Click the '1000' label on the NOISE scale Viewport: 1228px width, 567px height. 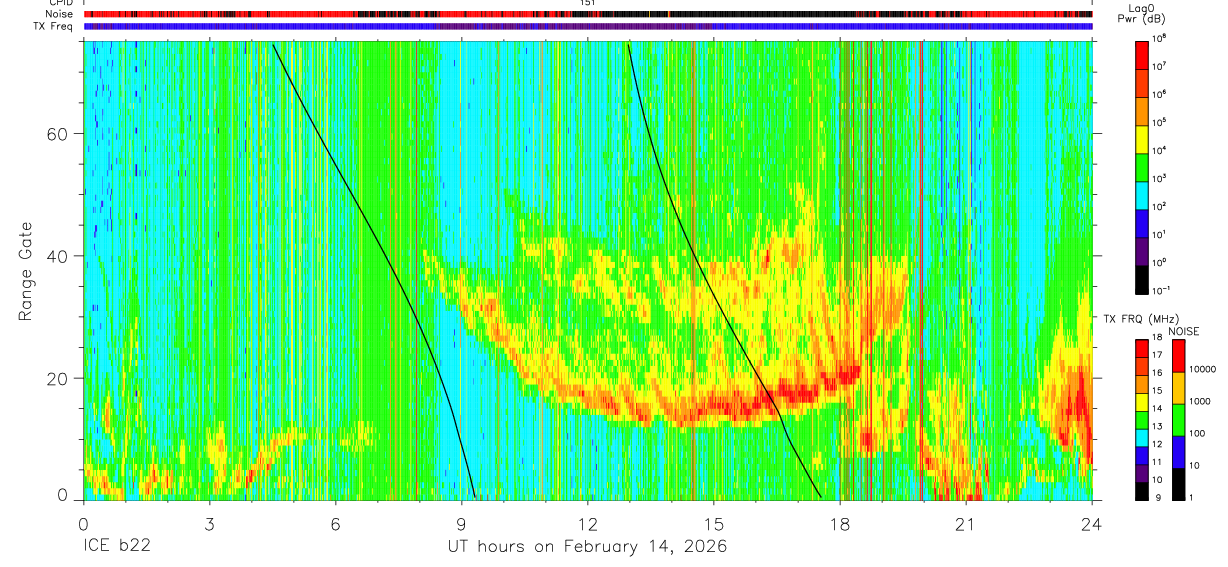pyautogui.click(x=1201, y=401)
